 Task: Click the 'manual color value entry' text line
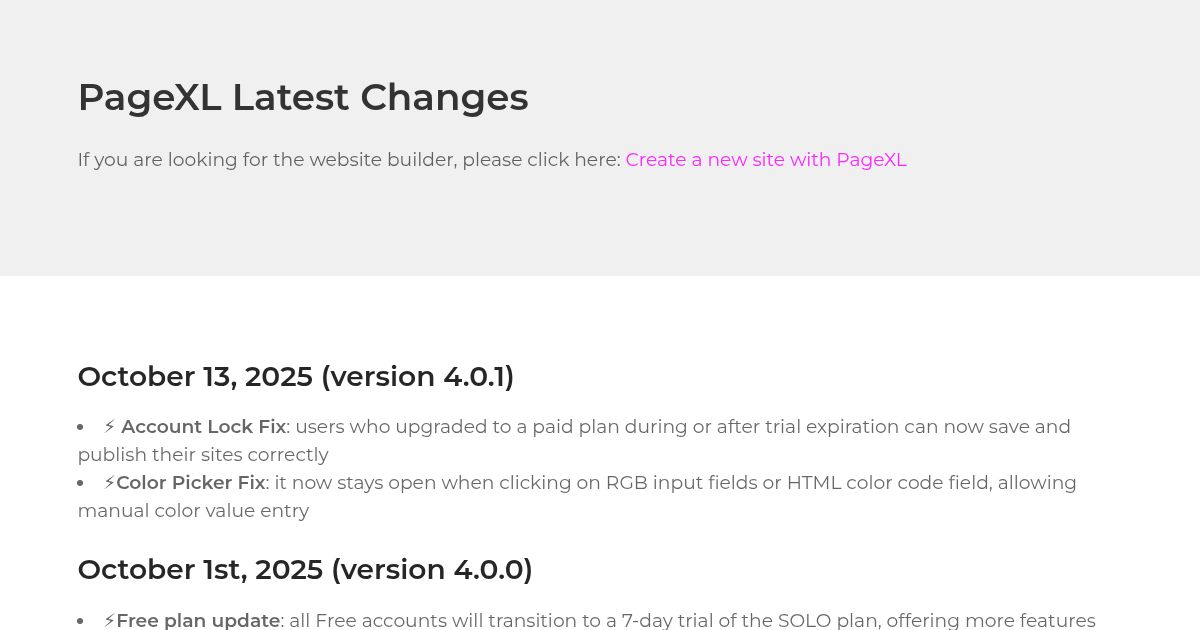click(x=193, y=511)
